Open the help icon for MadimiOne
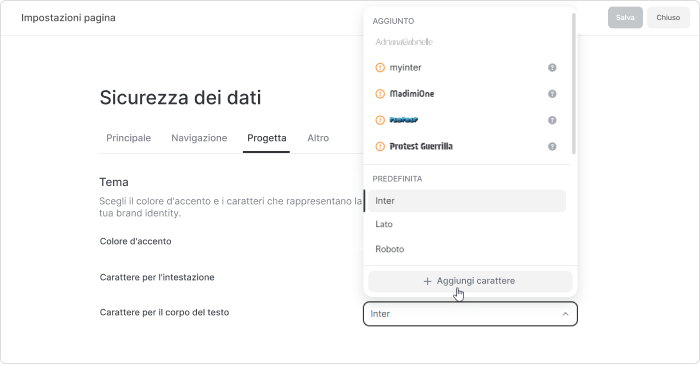This screenshot has height=365, width=700. click(x=552, y=94)
